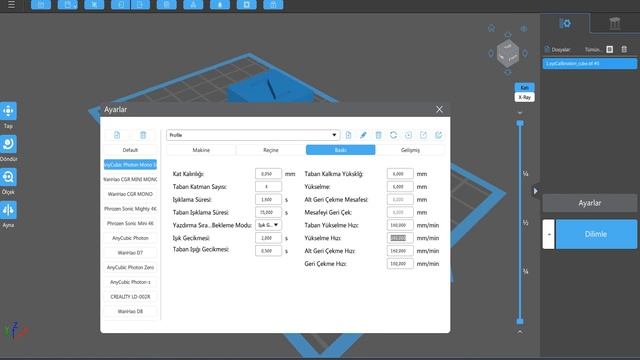
Task: Click the view cube right arrow
Action: coord(525,53)
